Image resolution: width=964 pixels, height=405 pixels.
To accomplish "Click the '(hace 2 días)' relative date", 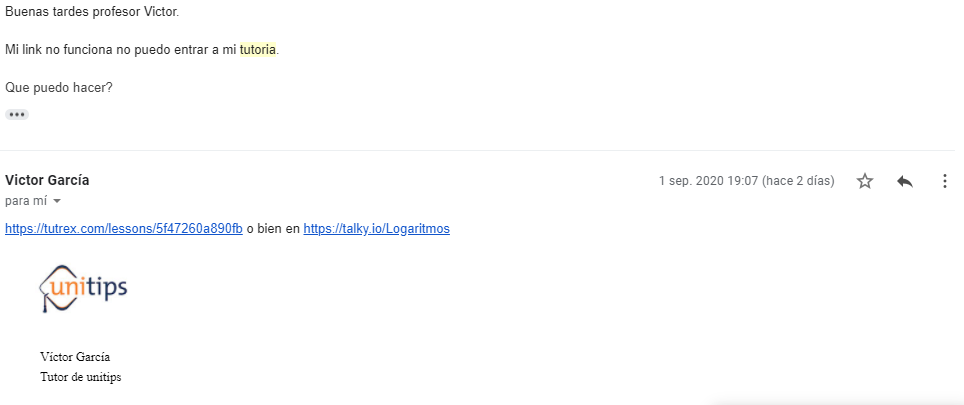I will (798, 181).
